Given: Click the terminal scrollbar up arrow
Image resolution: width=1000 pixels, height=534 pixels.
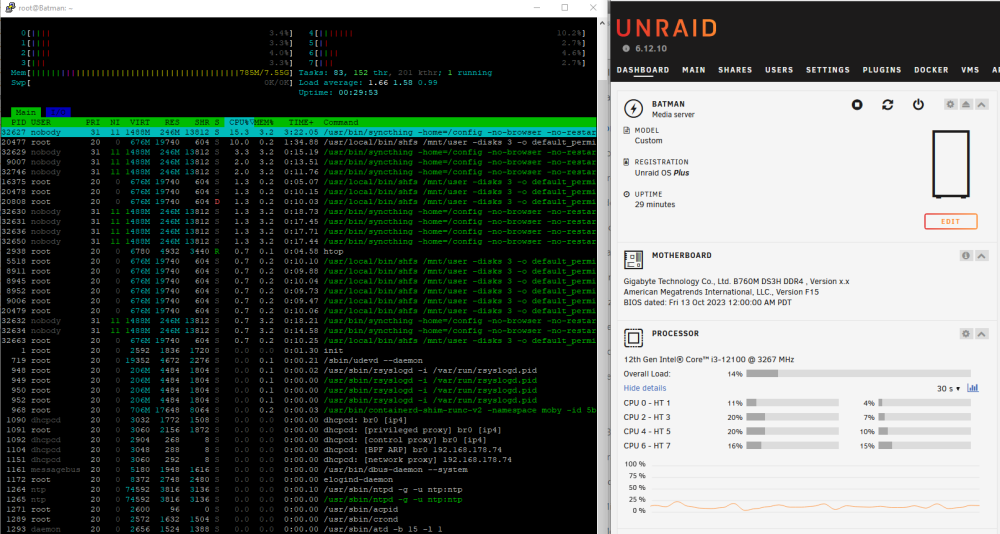Looking at the screenshot, I should pyautogui.click(x=603, y=23).
